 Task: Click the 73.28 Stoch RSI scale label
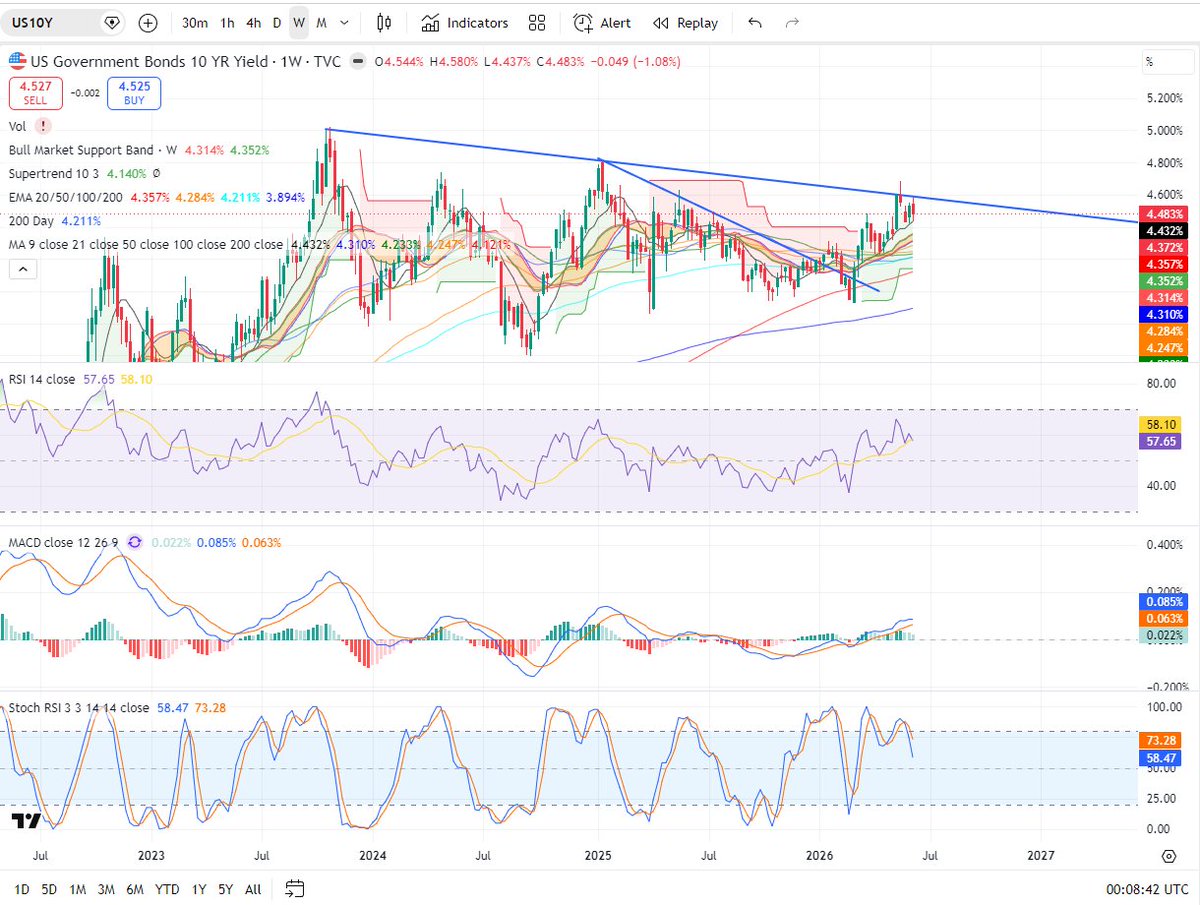1160,741
